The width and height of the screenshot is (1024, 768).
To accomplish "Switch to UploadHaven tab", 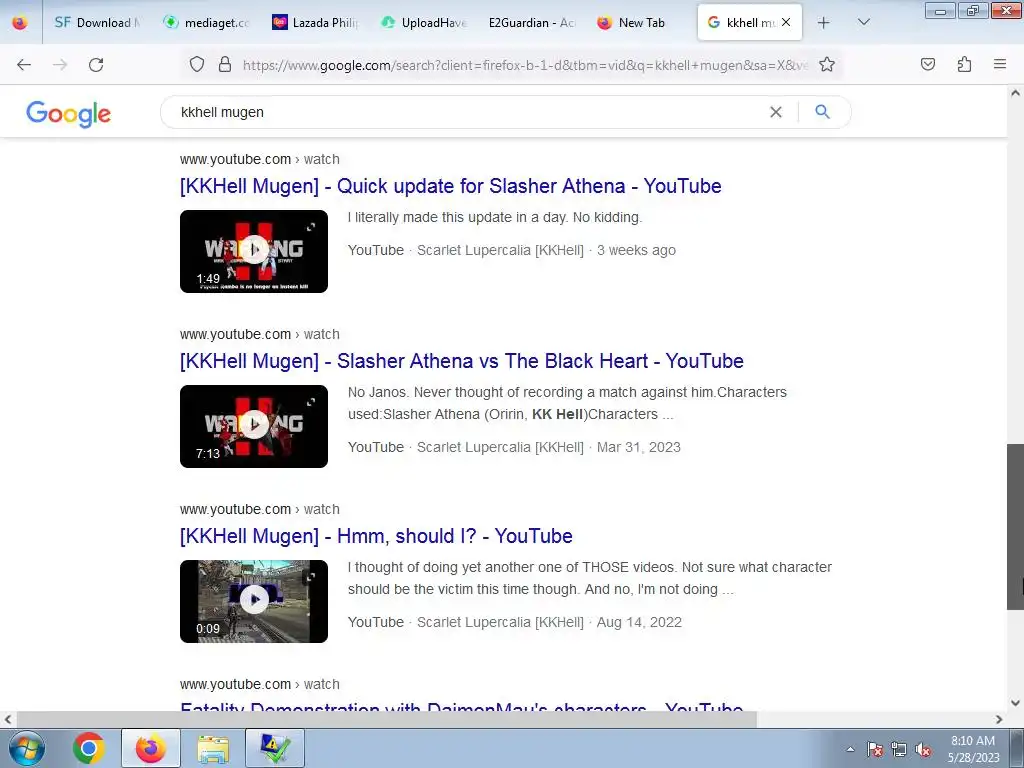I will click(423, 22).
